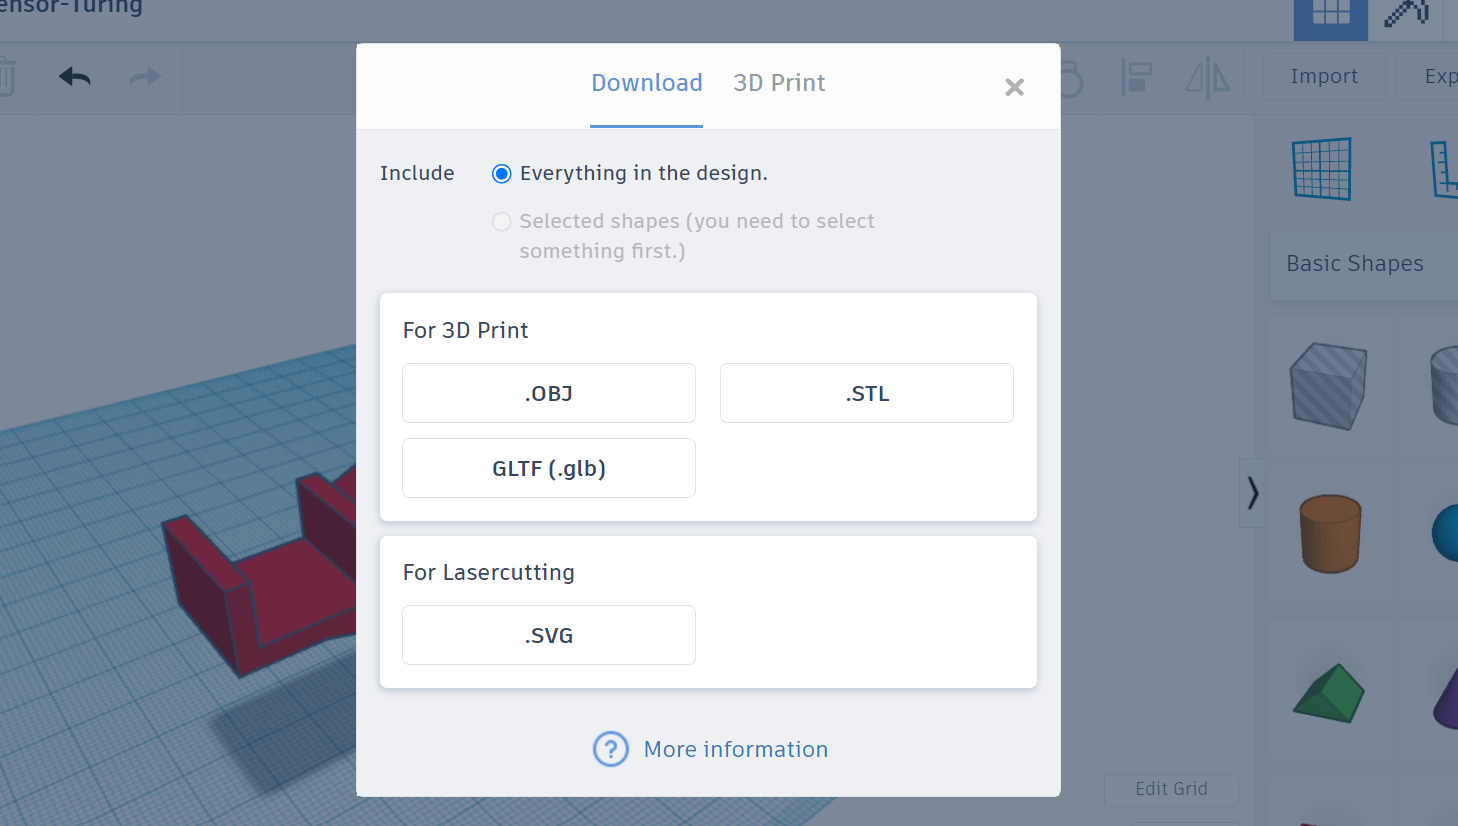Pick the orange Cylinder shape

[1331, 533]
